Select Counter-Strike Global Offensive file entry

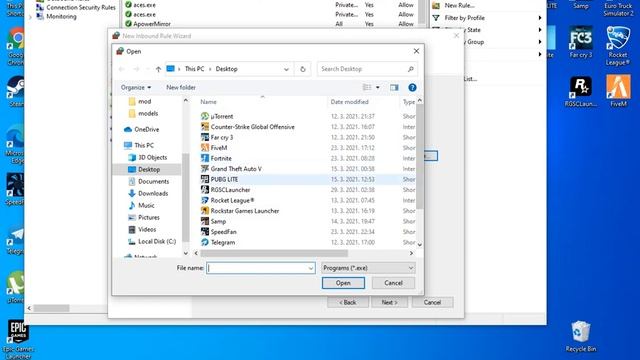pos(252,127)
